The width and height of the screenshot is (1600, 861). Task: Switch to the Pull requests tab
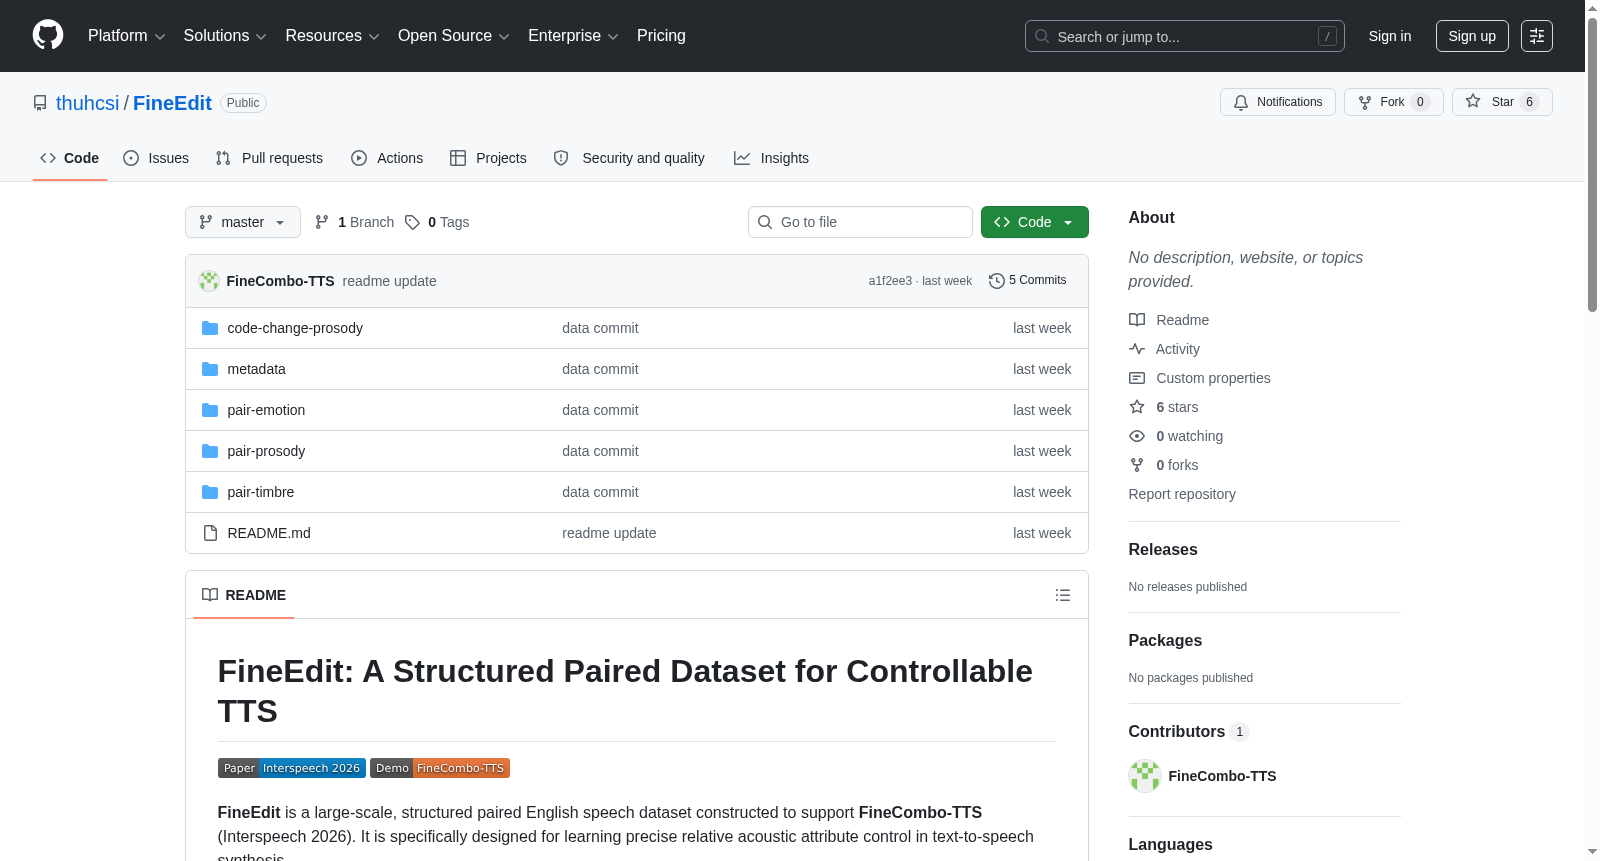click(269, 158)
